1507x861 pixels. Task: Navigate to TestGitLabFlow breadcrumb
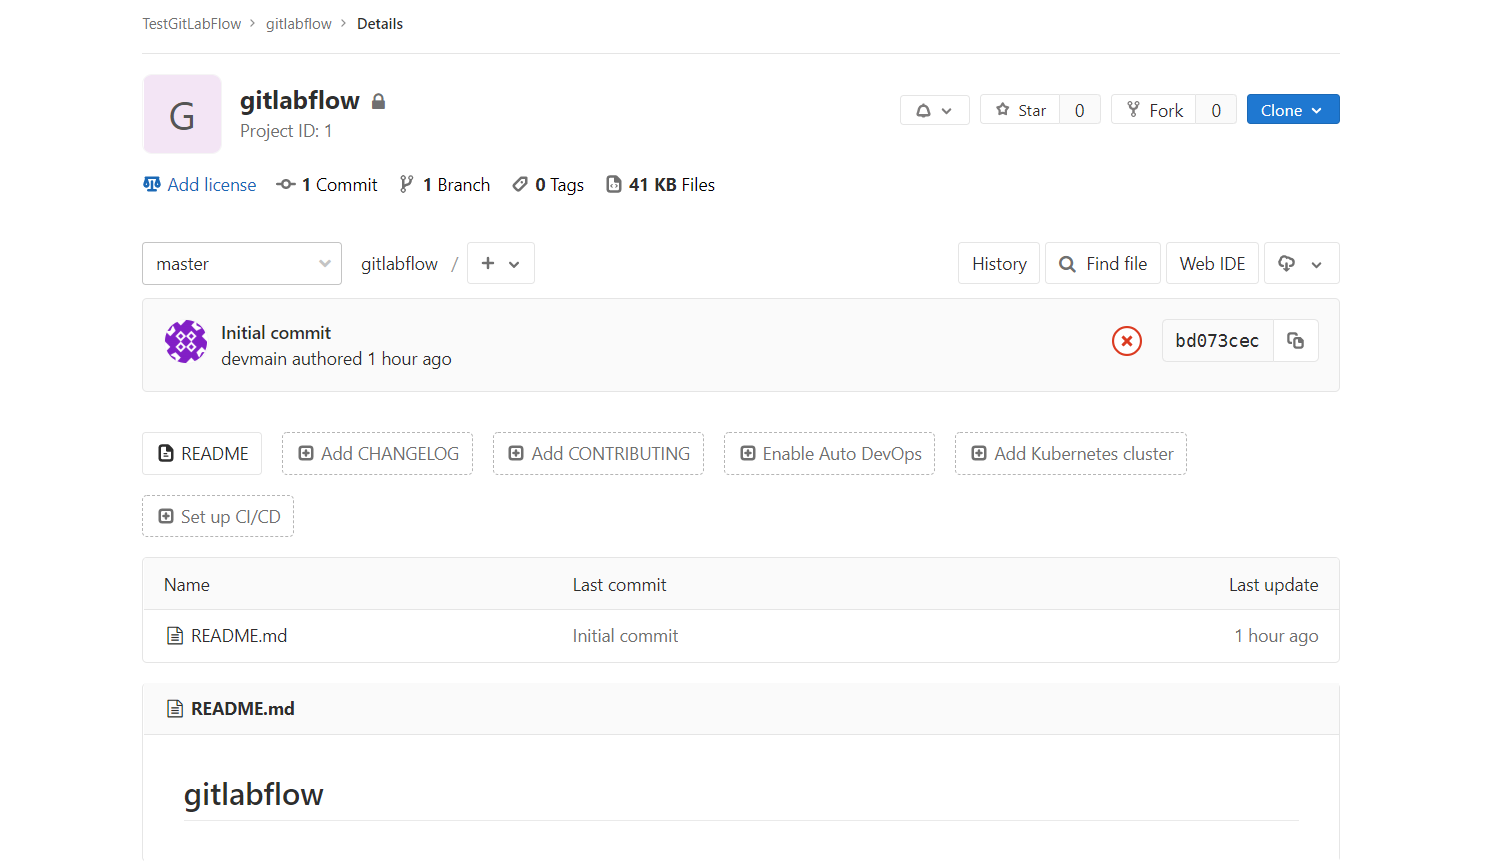tap(191, 23)
